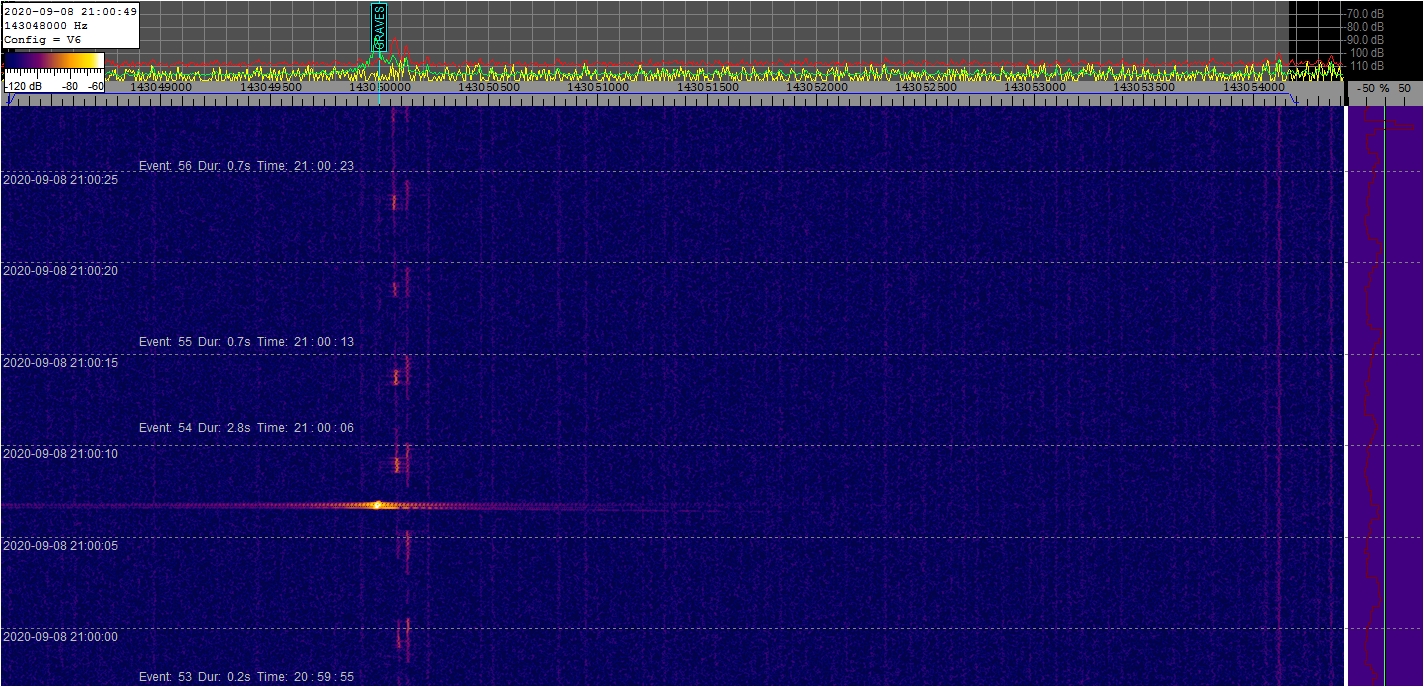Click the '-70.0 dB' amplitude scale label
1424x687 pixels.
pos(1365,13)
